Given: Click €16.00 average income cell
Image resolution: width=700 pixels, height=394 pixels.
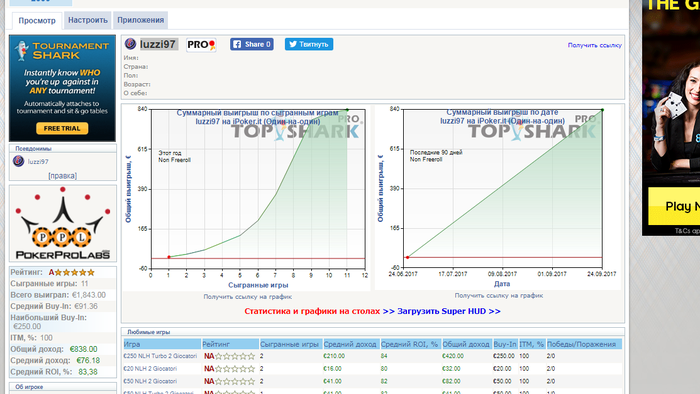Looking at the screenshot, I should tap(333, 369).
